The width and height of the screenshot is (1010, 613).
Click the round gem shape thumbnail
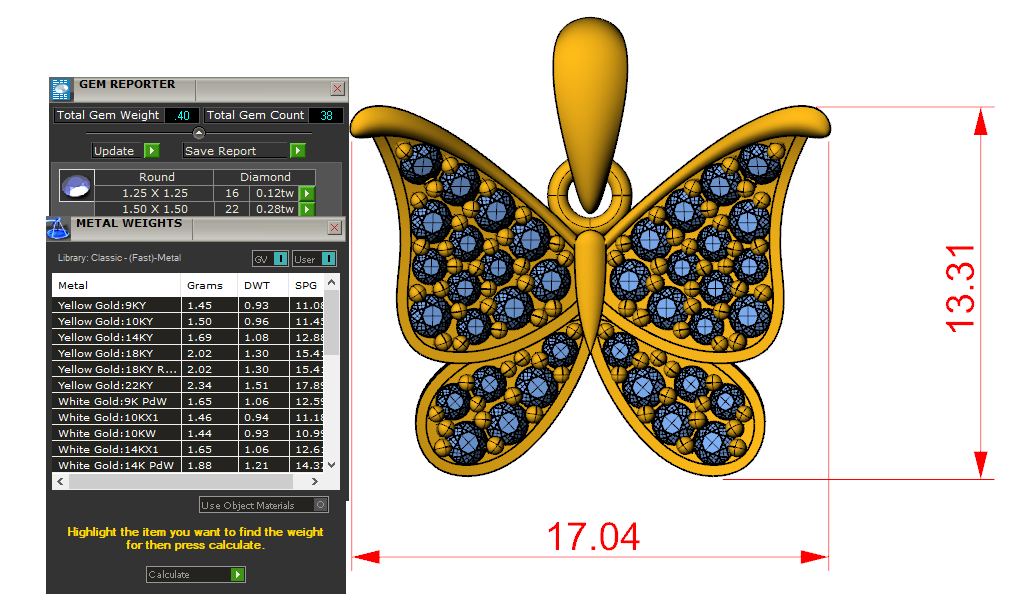76,186
